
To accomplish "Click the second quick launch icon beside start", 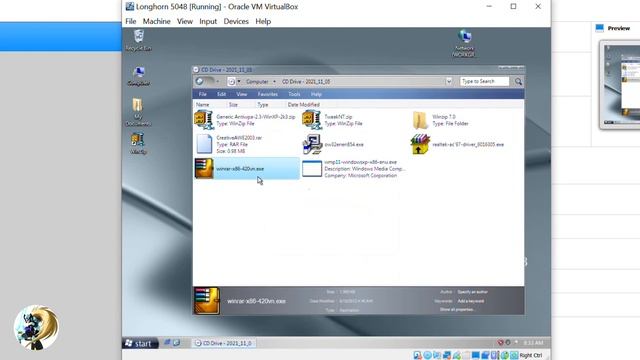I will pos(176,343).
